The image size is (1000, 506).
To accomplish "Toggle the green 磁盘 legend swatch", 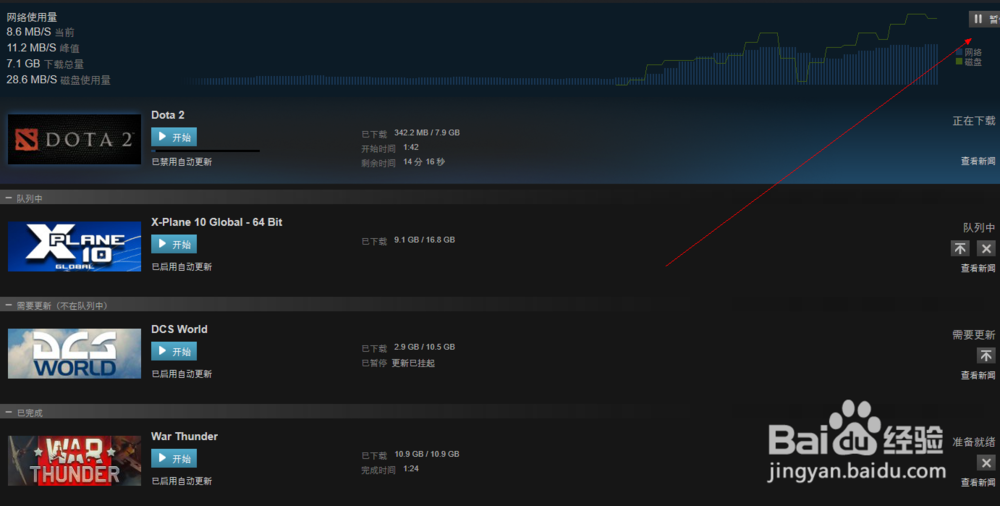I will pos(959,62).
